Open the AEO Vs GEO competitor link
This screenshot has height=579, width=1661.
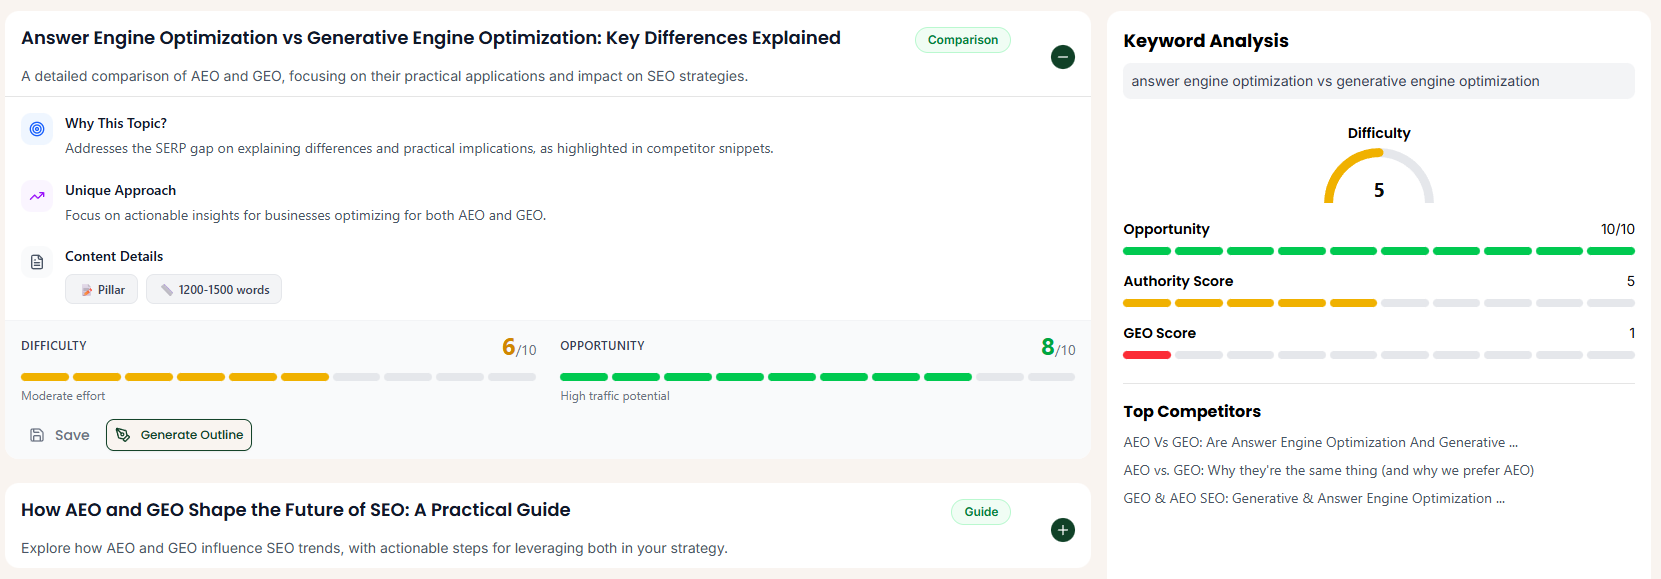[x=1320, y=442]
